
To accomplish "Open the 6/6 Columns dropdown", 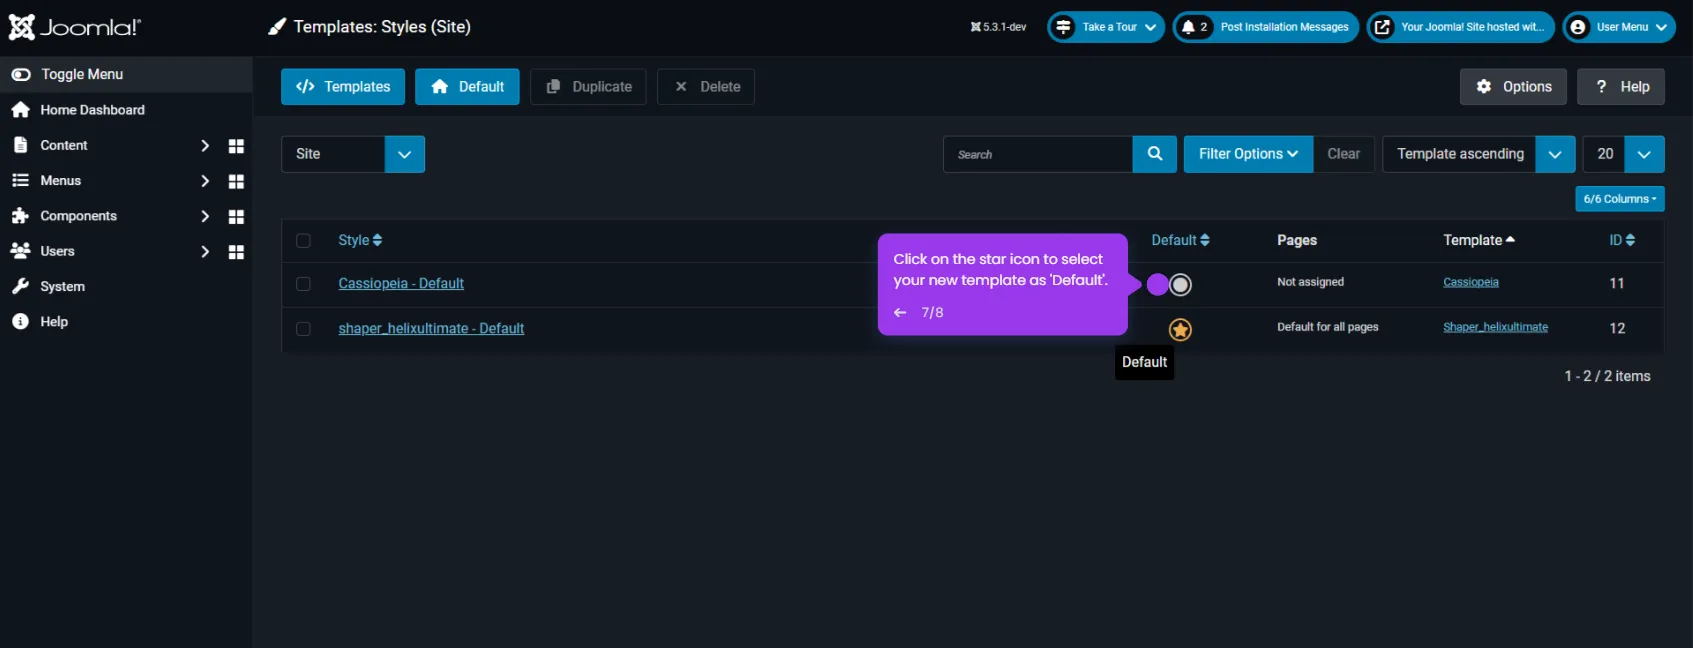I will point(1620,199).
